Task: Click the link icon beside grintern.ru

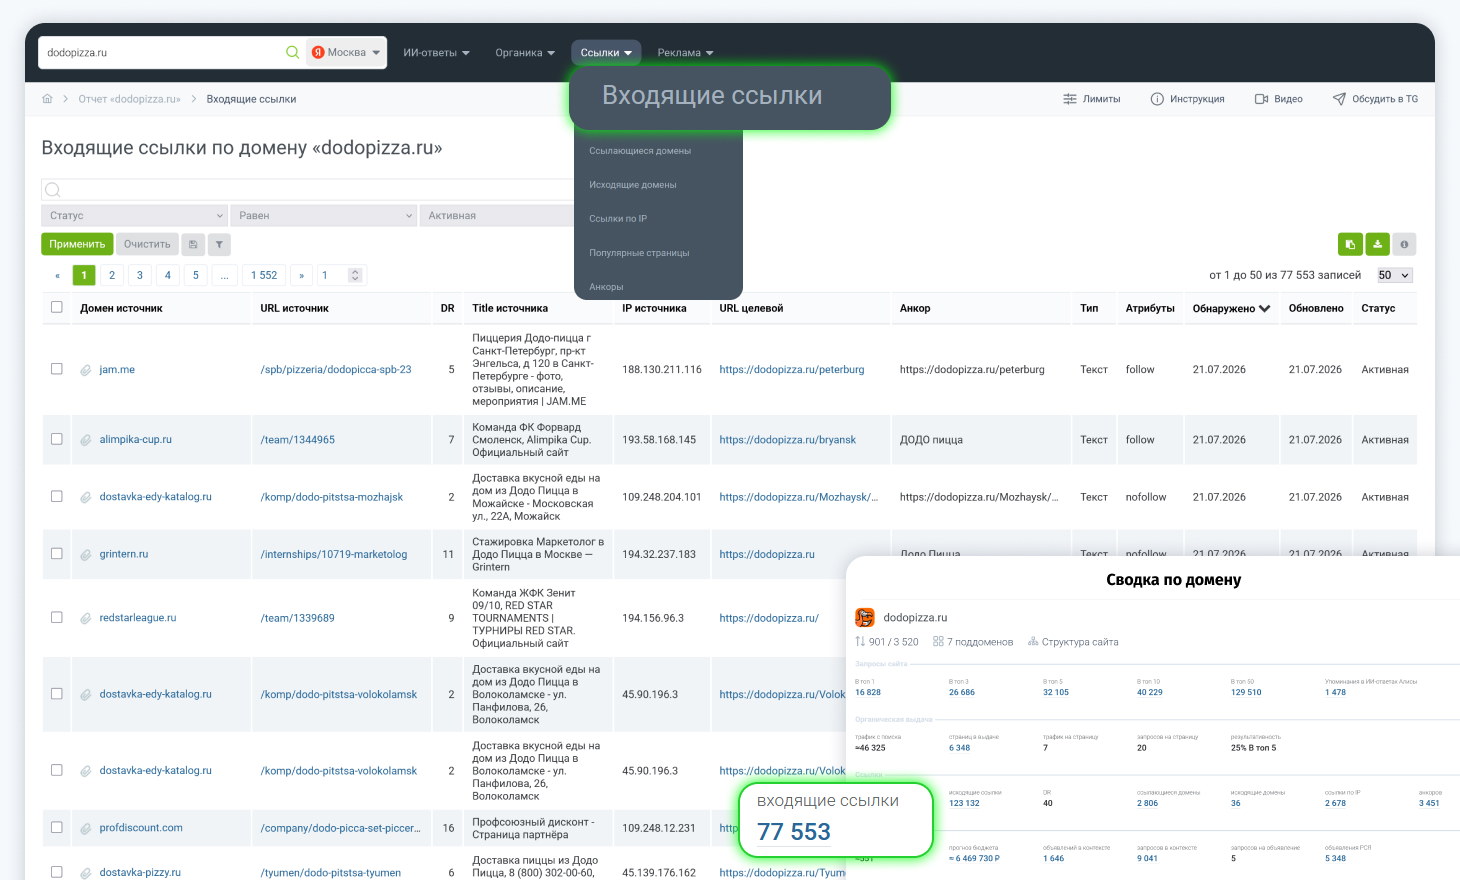Action: (86, 554)
